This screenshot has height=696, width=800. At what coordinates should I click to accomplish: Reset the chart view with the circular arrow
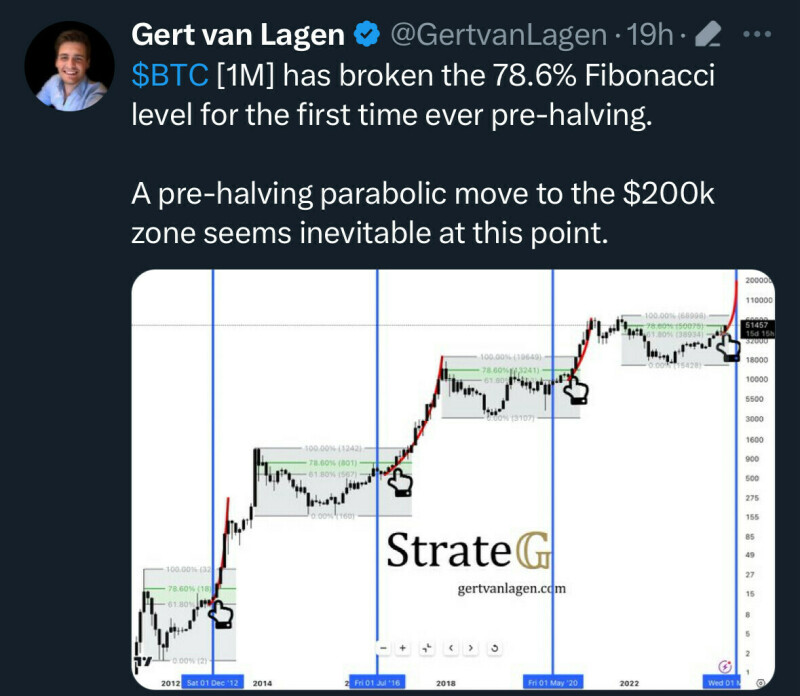click(x=495, y=648)
